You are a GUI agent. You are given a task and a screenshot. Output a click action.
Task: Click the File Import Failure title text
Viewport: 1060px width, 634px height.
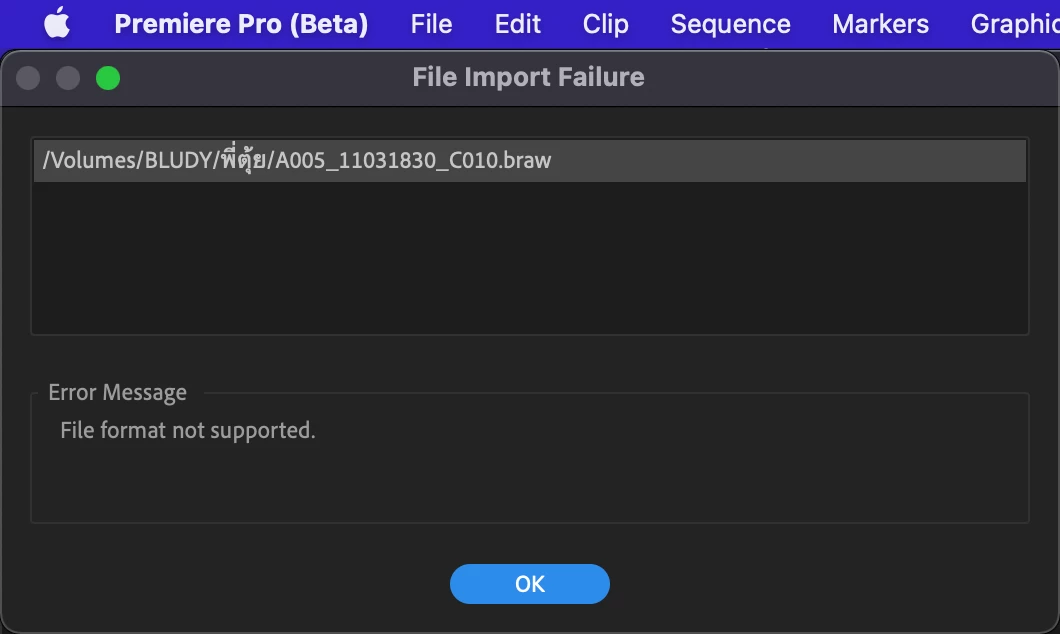click(x=529, y=77)
